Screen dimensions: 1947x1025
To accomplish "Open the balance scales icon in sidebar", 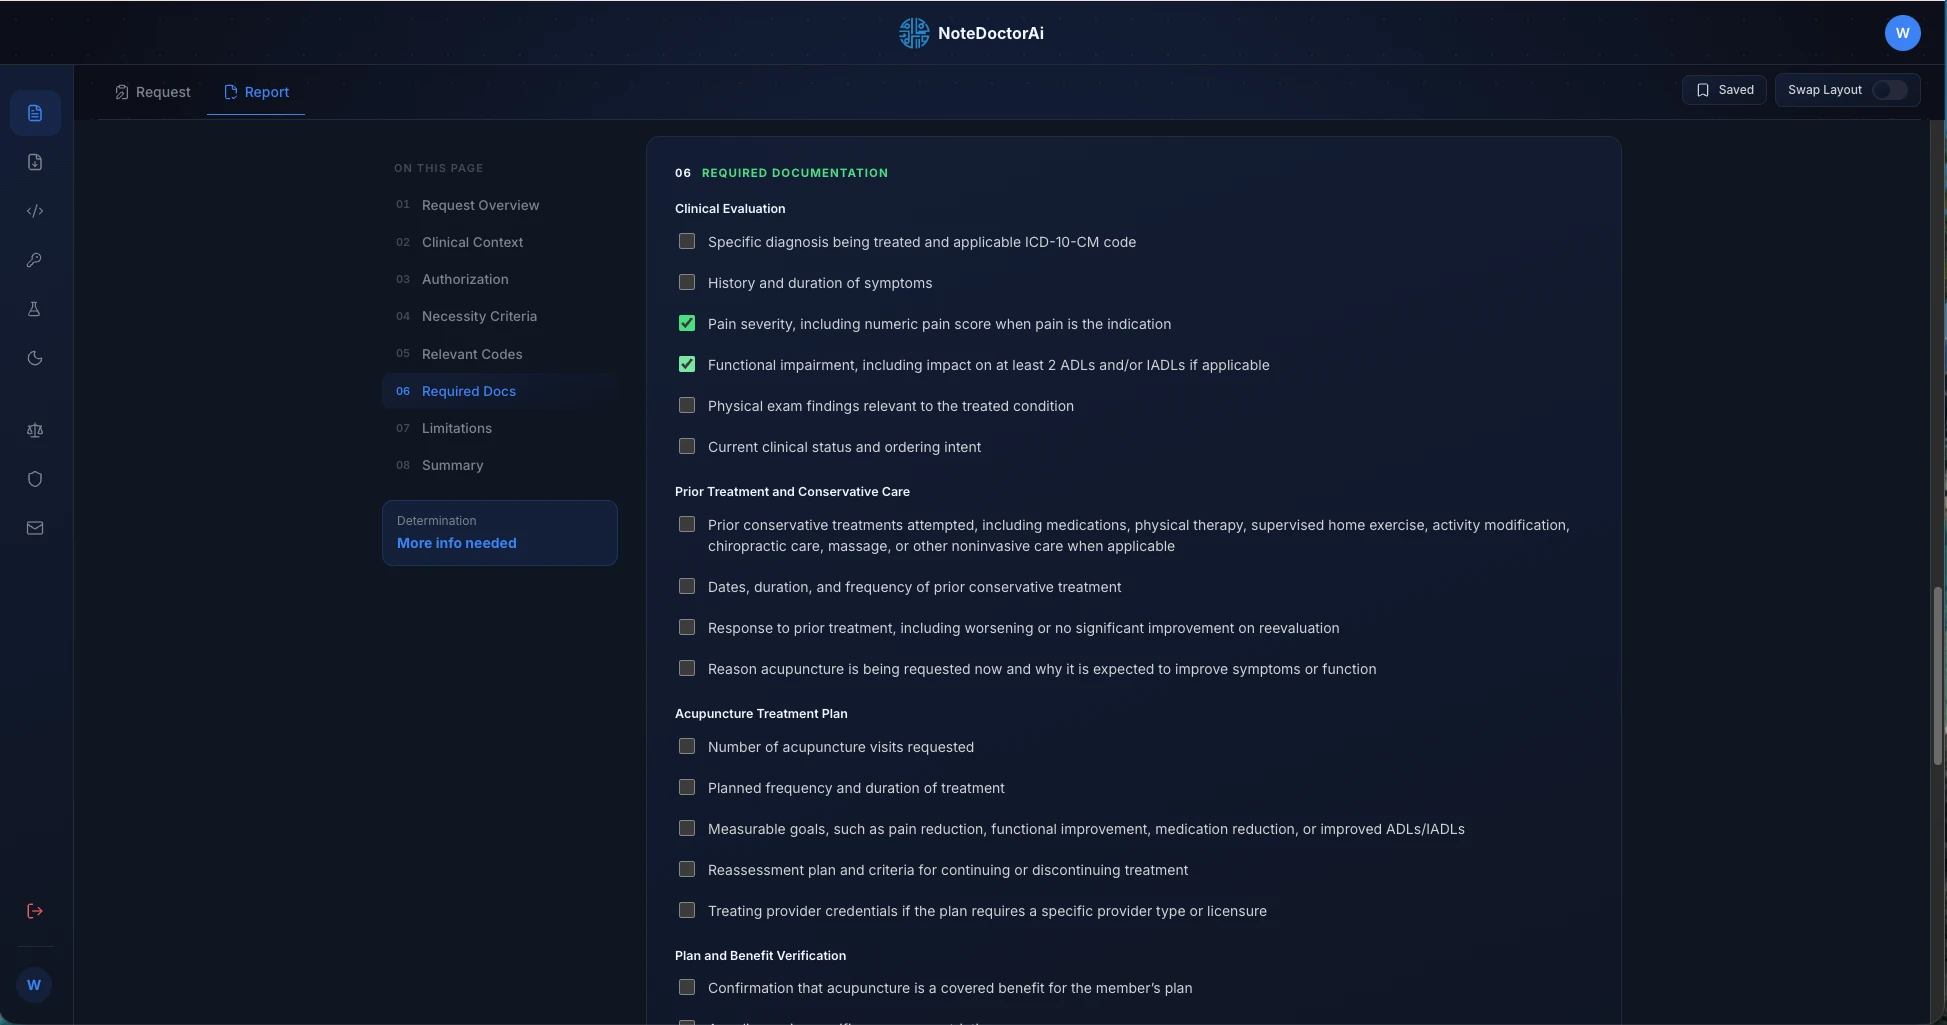I will (x=35, y=430).
